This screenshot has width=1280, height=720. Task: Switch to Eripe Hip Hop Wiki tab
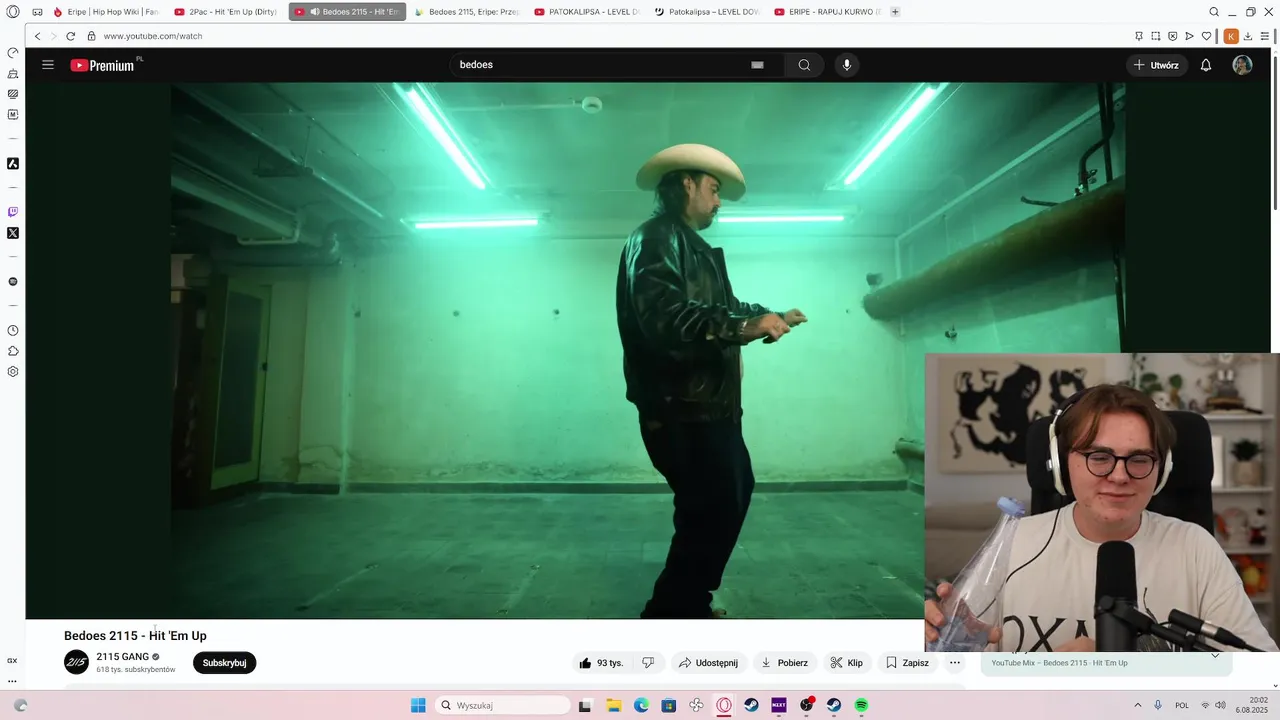(x=105, y=12)
